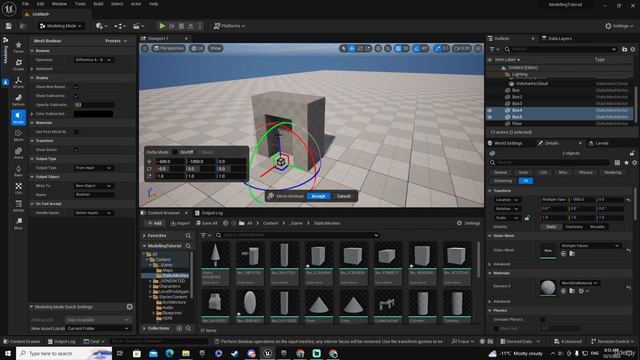Toggle Delta Mode On/Off checkbox
This screenshot has height=360, width=640.
pos(175,152)
